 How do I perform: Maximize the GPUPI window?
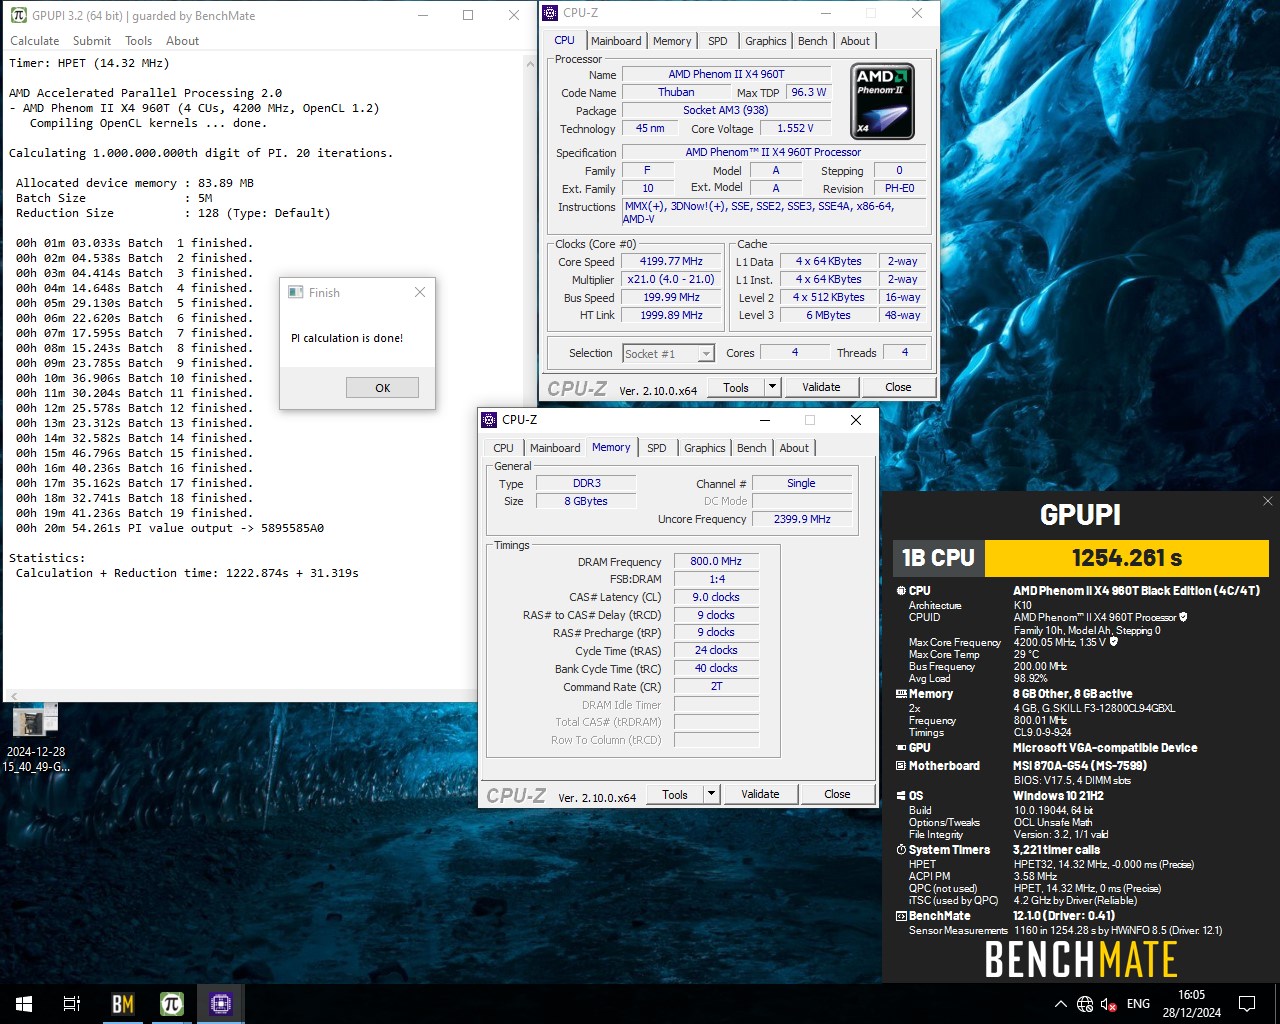[x=468, y=15]
